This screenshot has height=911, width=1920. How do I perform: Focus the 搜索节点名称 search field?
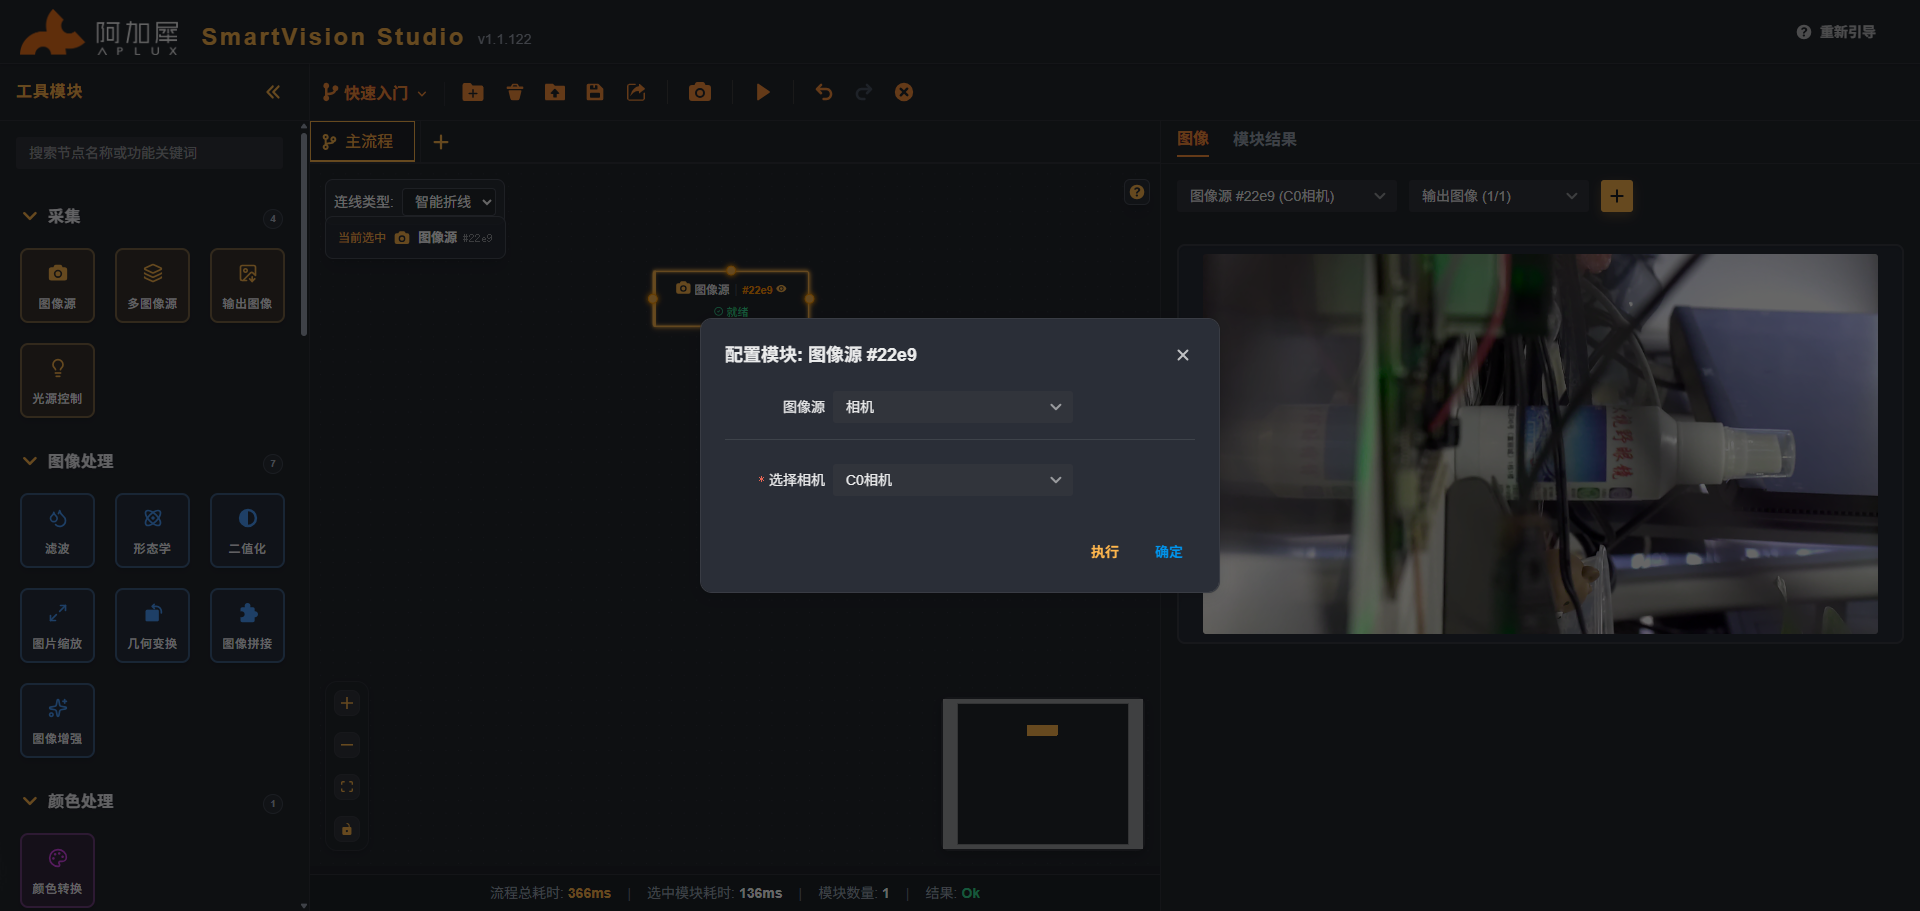click(x=150, y=153)
